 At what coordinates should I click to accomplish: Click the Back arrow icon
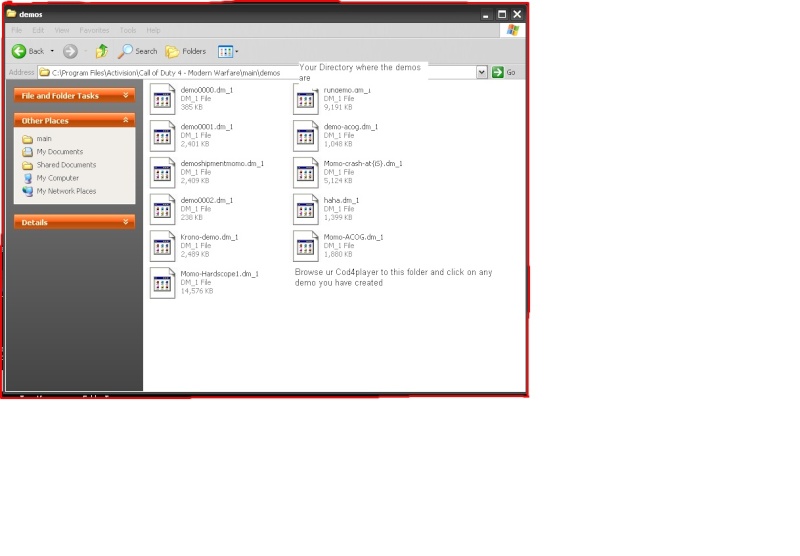coord(19,51)
